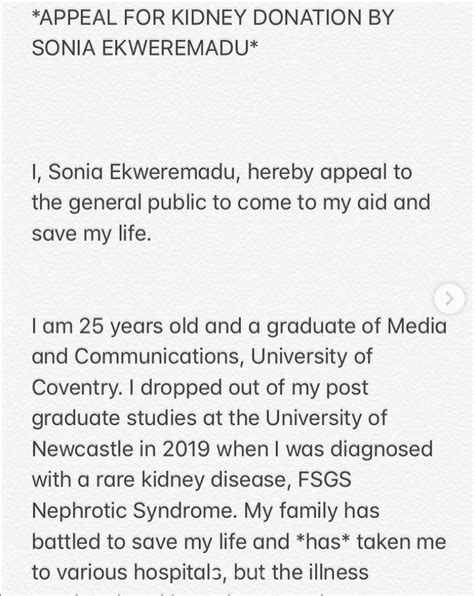Advance to the next slide using the chevron arrow
The image size is (474, 596).
[449, 299]
